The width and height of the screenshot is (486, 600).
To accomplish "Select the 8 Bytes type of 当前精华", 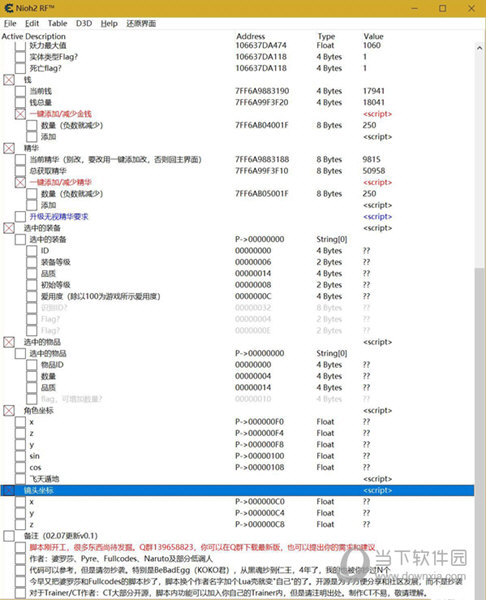I will (329, 159).
